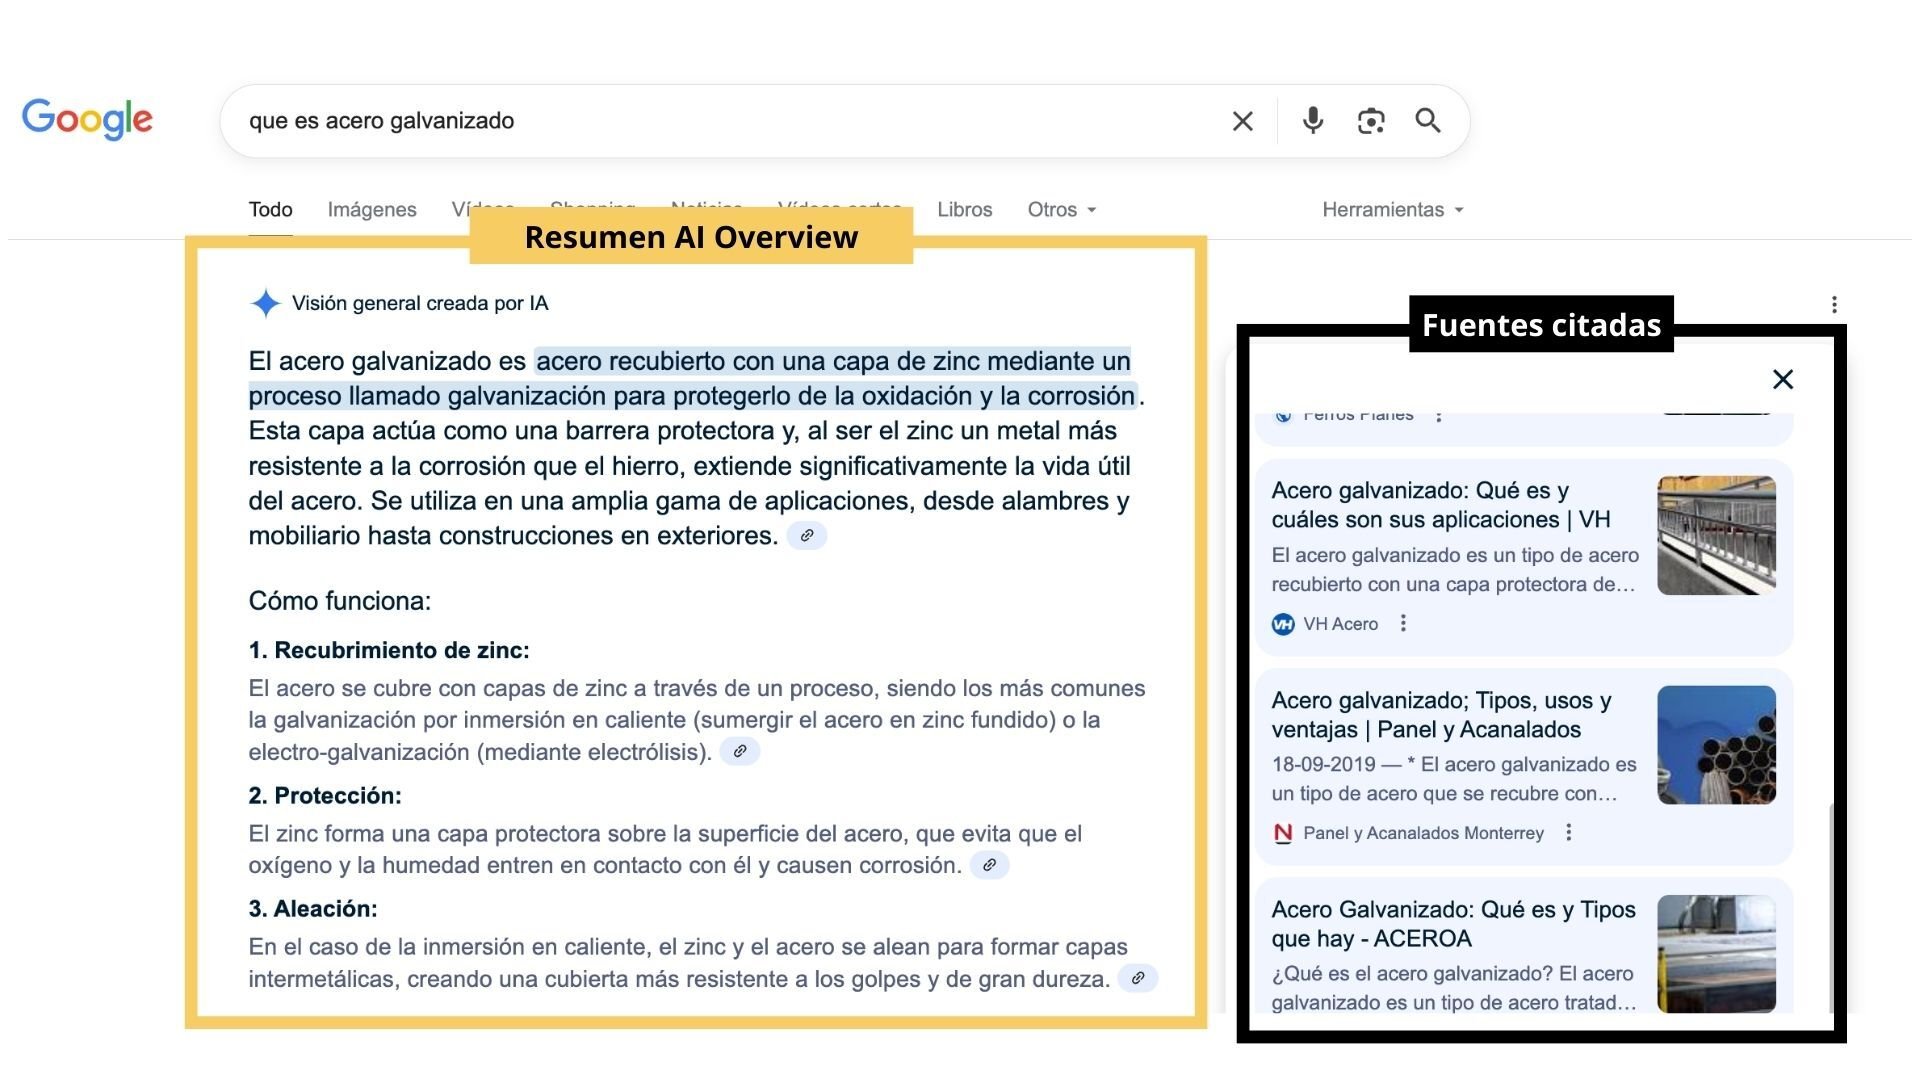Viewport: 1920px width, 1080px height.
Task: Click the '3. Aleación:' heading
Action: pos(313,908)
